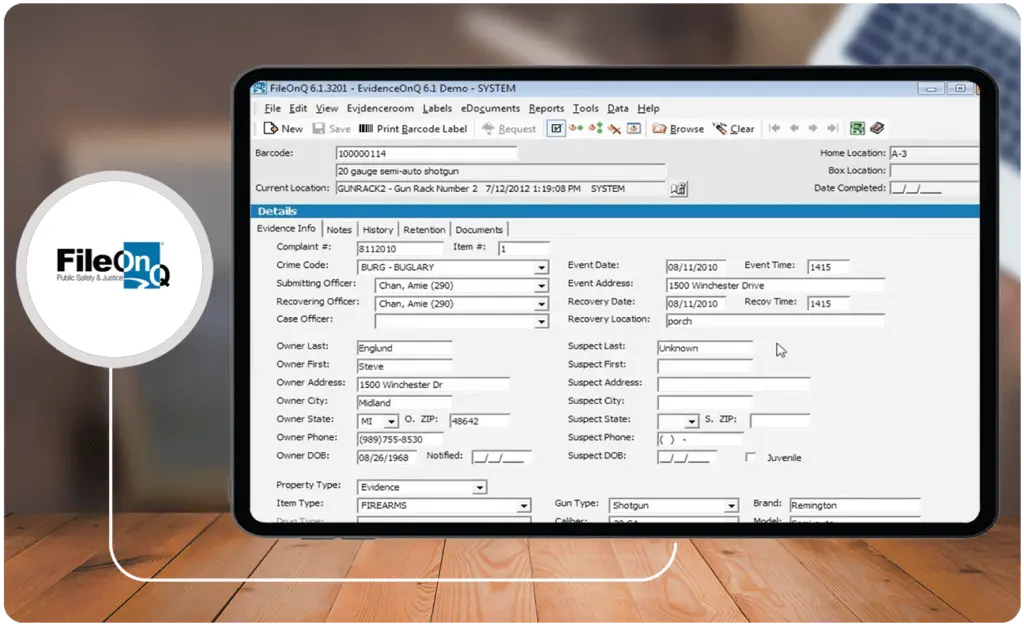The height and width of the screenshot is (626, 1024).
Task: Open the Edit menu
Action: 298,108
